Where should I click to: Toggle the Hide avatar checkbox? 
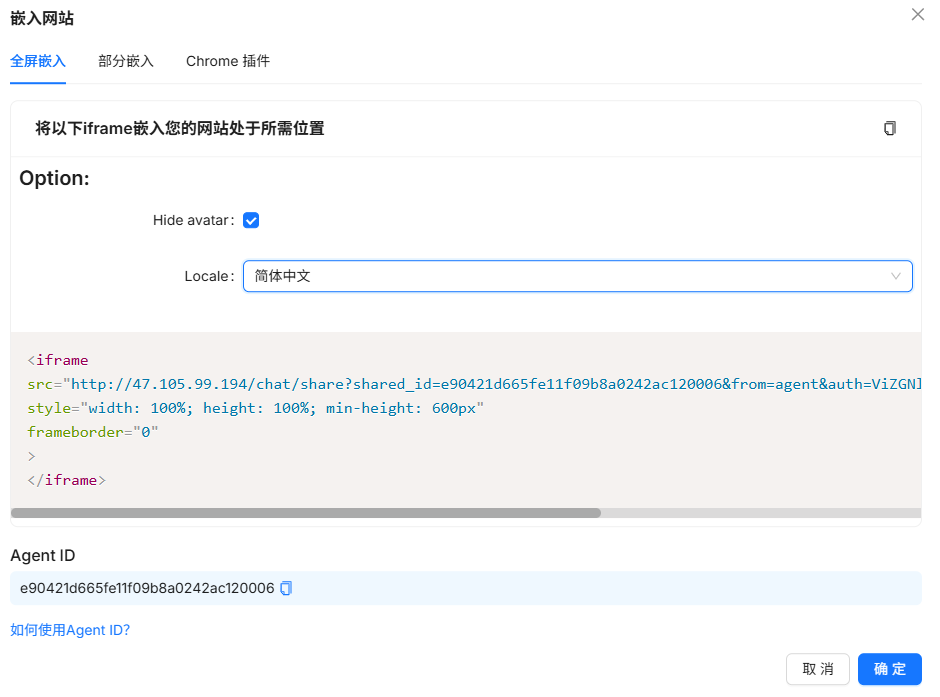251,220
